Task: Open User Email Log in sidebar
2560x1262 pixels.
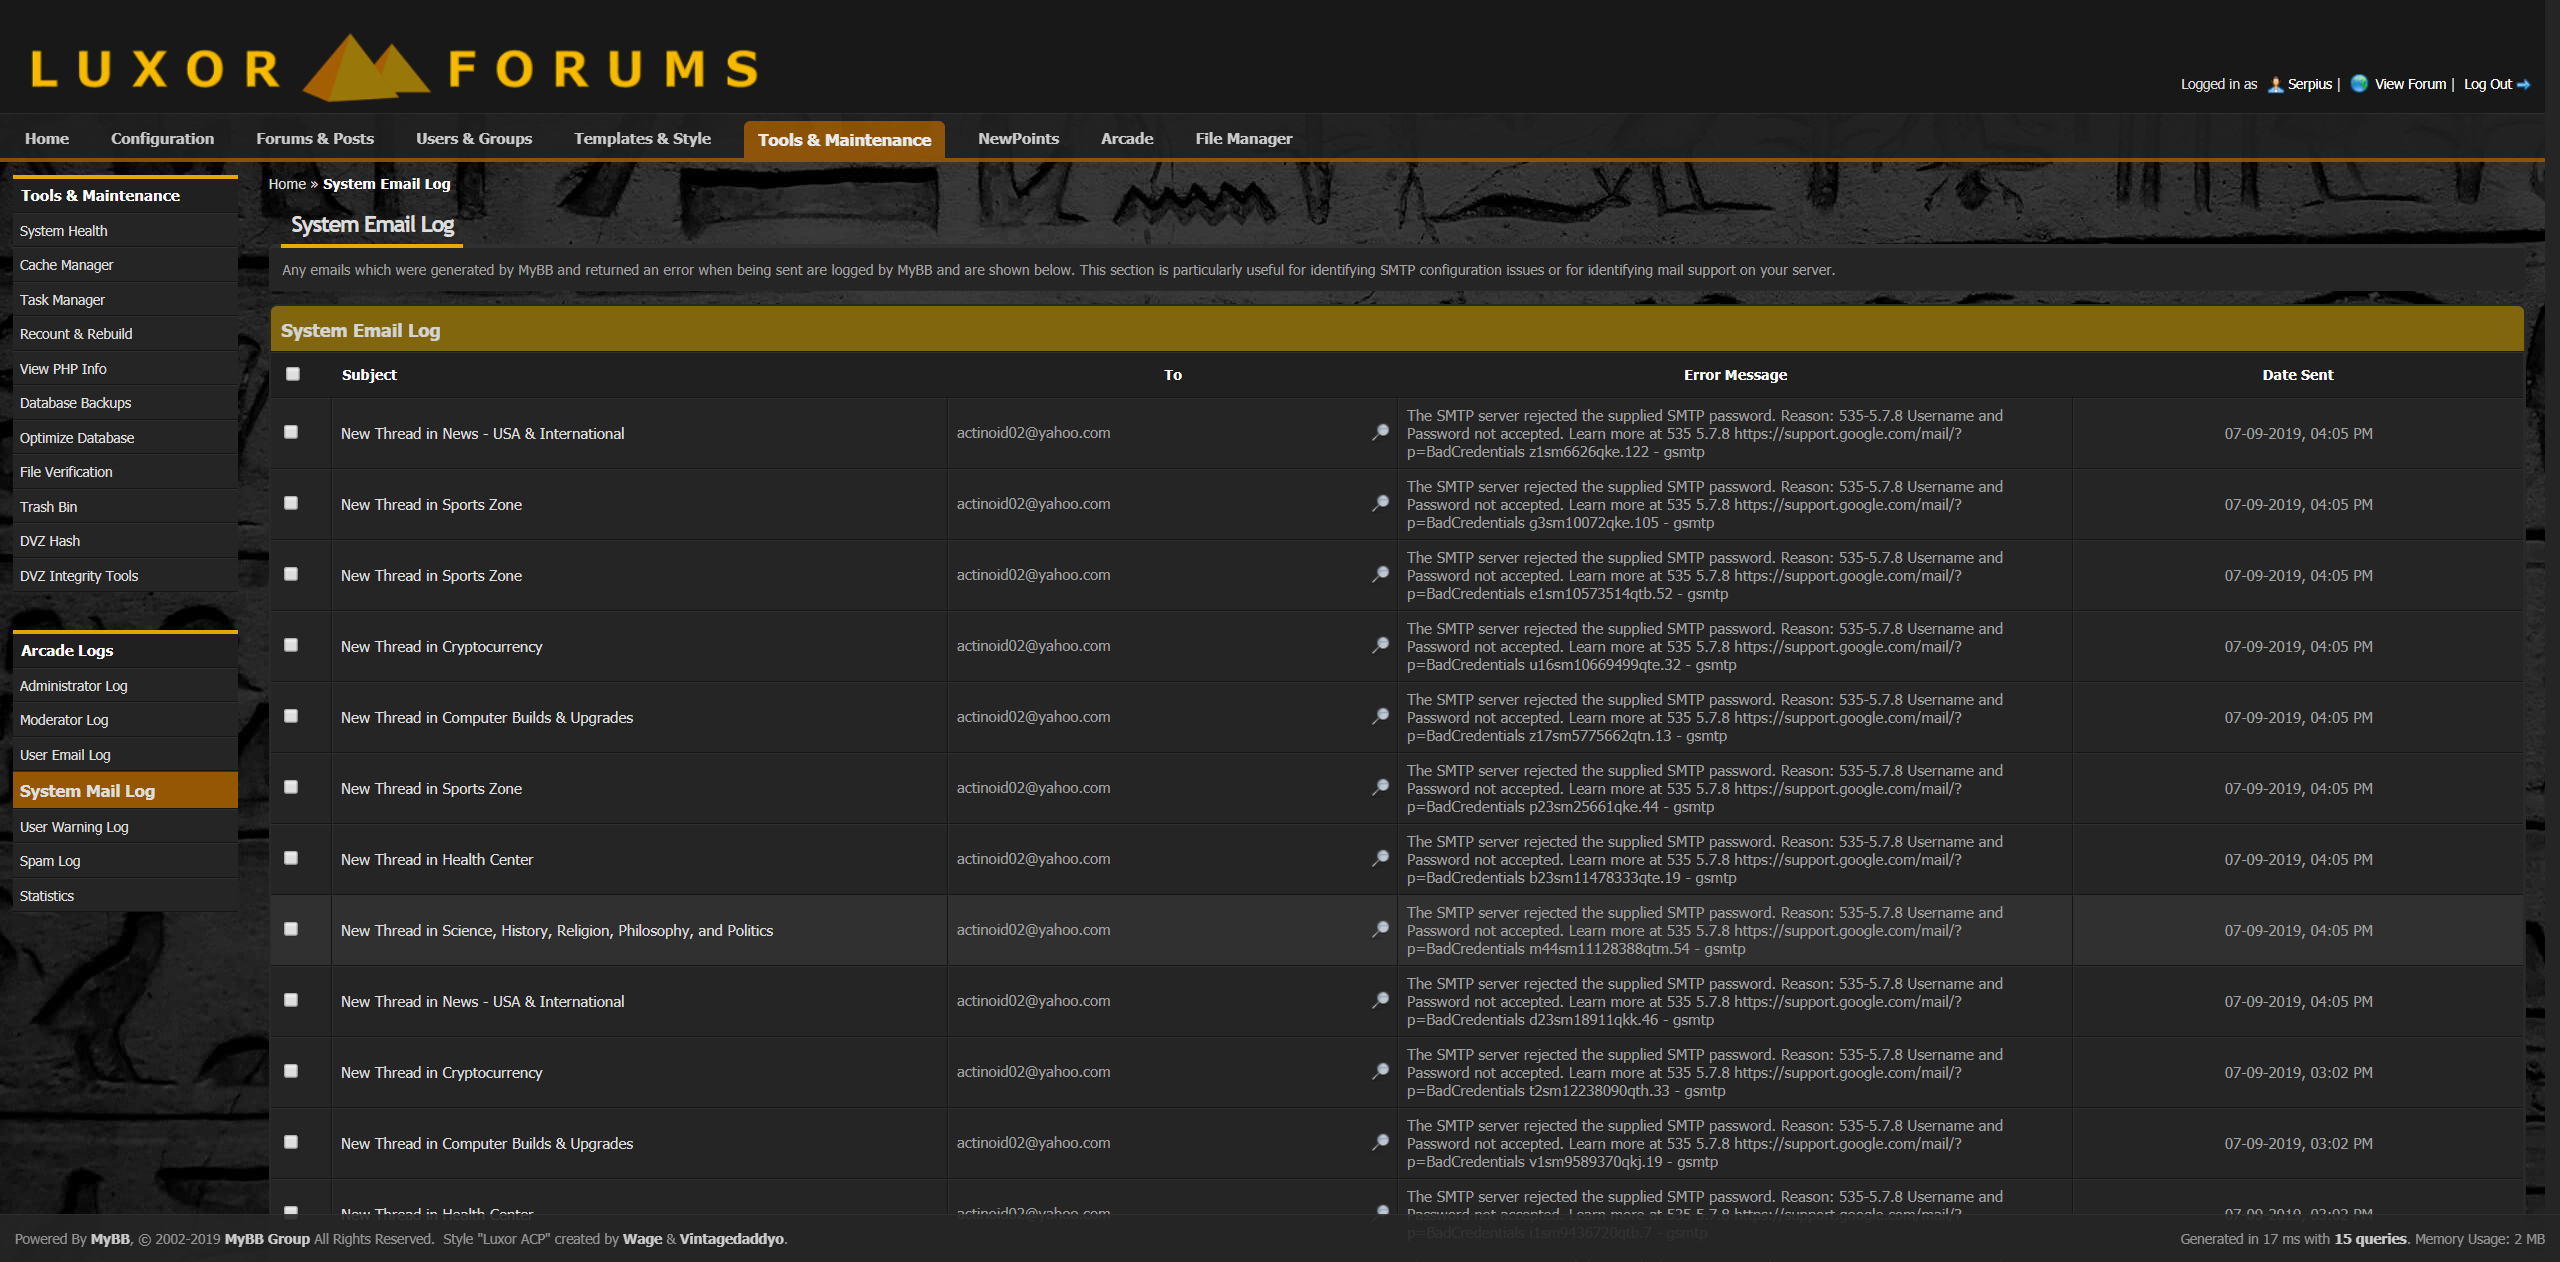Action: click(125, 755)
